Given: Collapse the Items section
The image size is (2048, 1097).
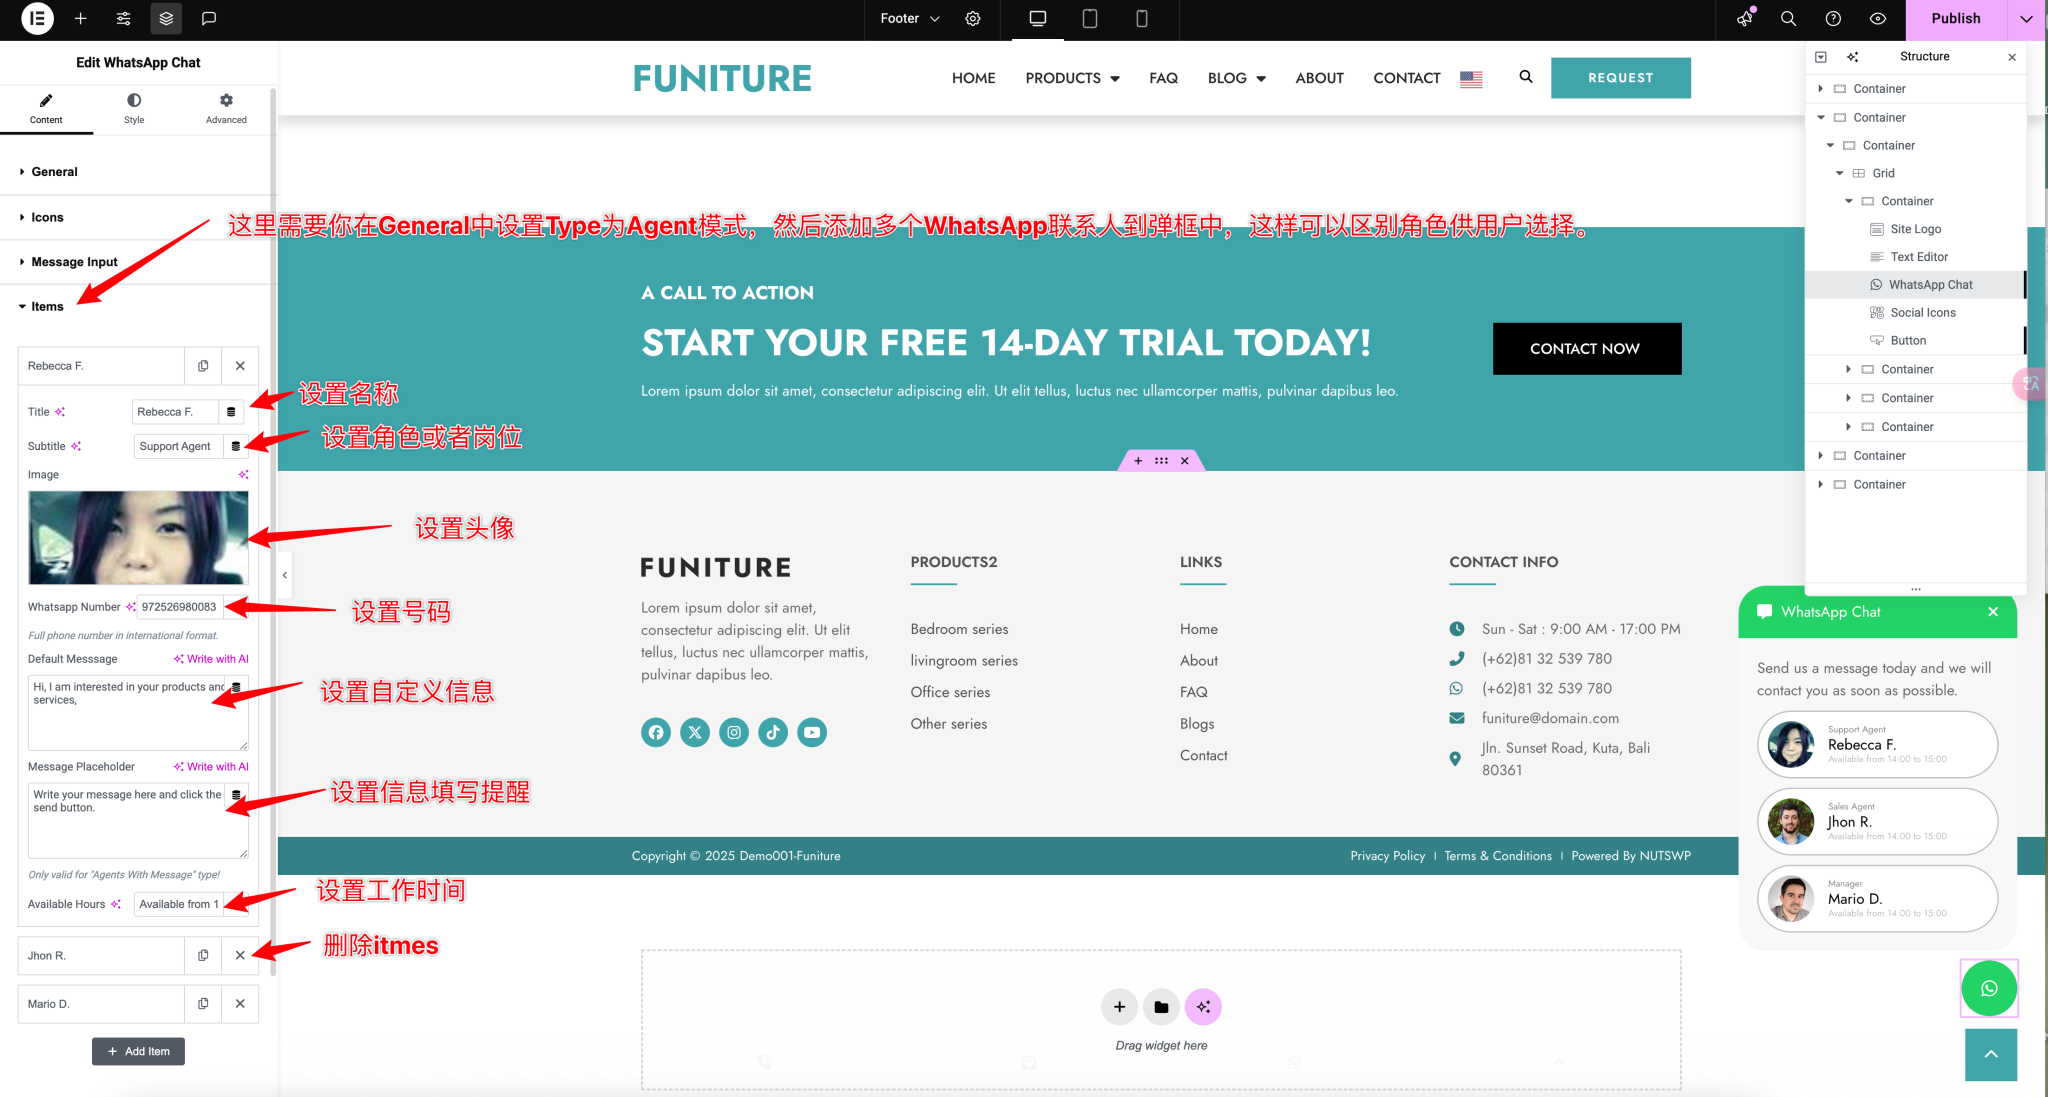Looking at the screenshot, I should (x=46, y=306).
